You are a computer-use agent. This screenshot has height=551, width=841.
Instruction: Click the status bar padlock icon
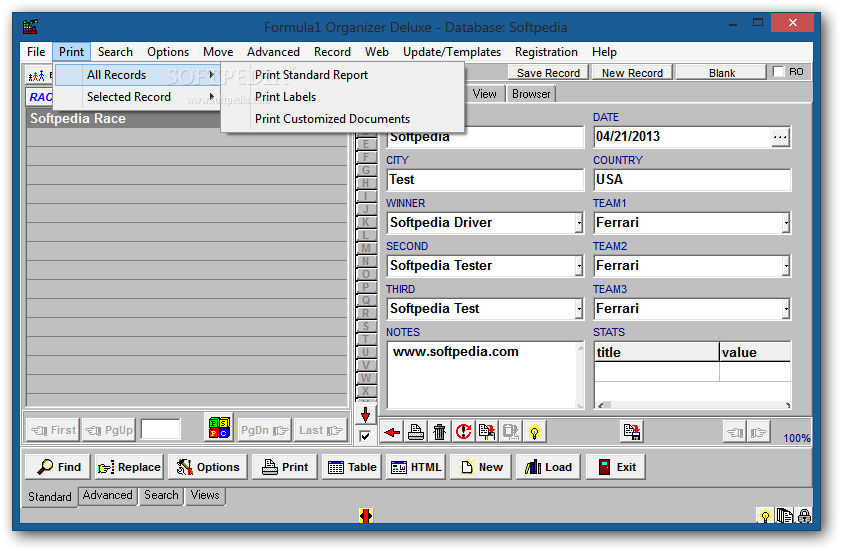pyautogui.click(x=804, y=516)
